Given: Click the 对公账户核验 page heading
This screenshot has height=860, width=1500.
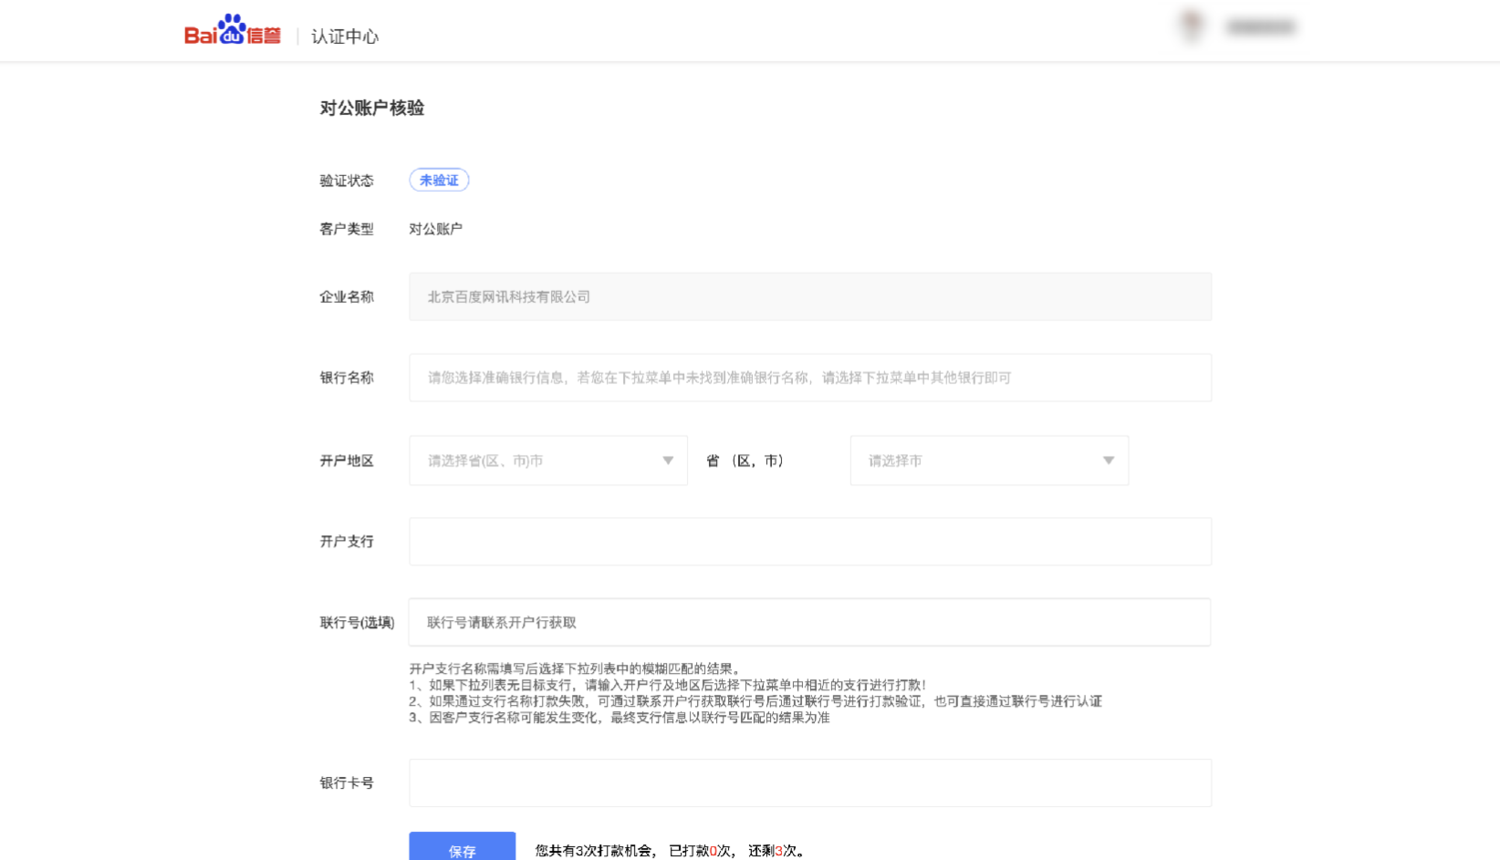Looking at the screenshot, I should pyautogui.click(x=372, y=108).
